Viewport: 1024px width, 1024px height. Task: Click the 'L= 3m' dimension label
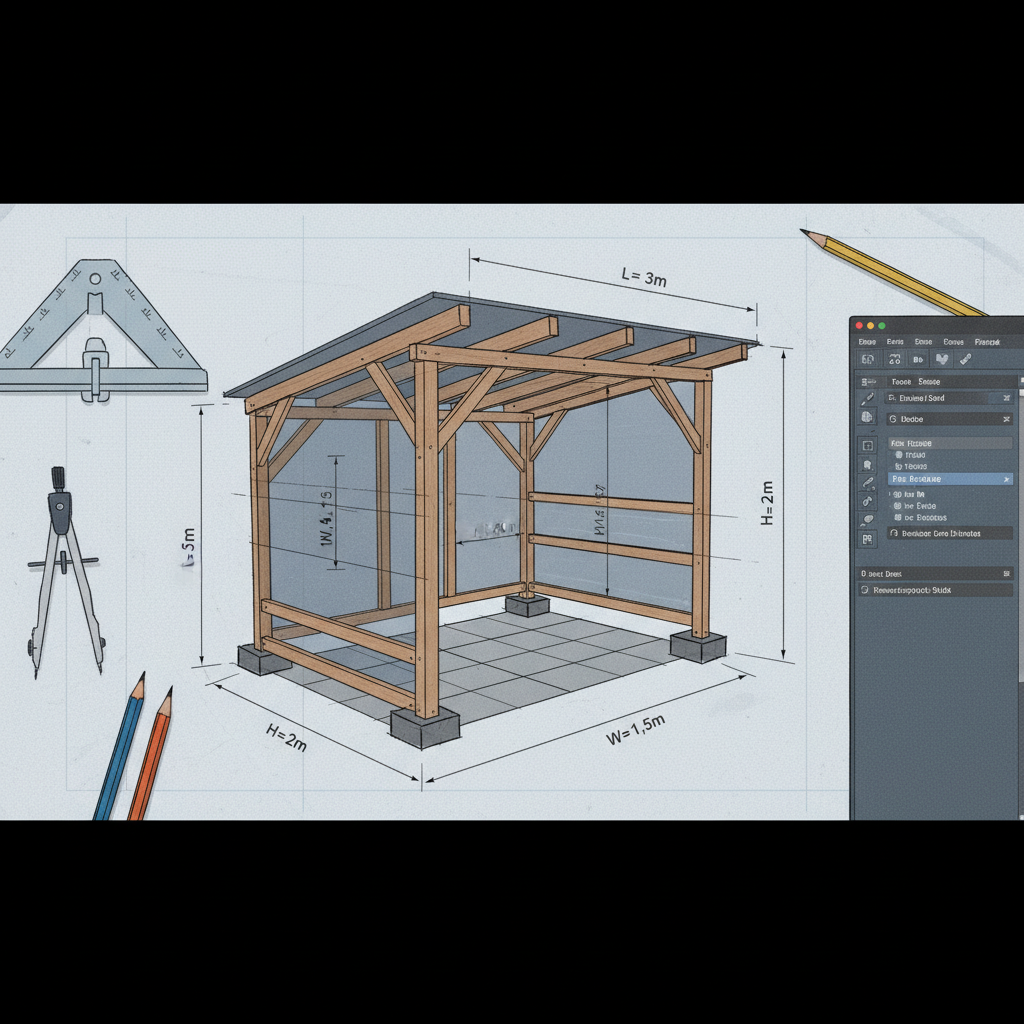(643, 277)
